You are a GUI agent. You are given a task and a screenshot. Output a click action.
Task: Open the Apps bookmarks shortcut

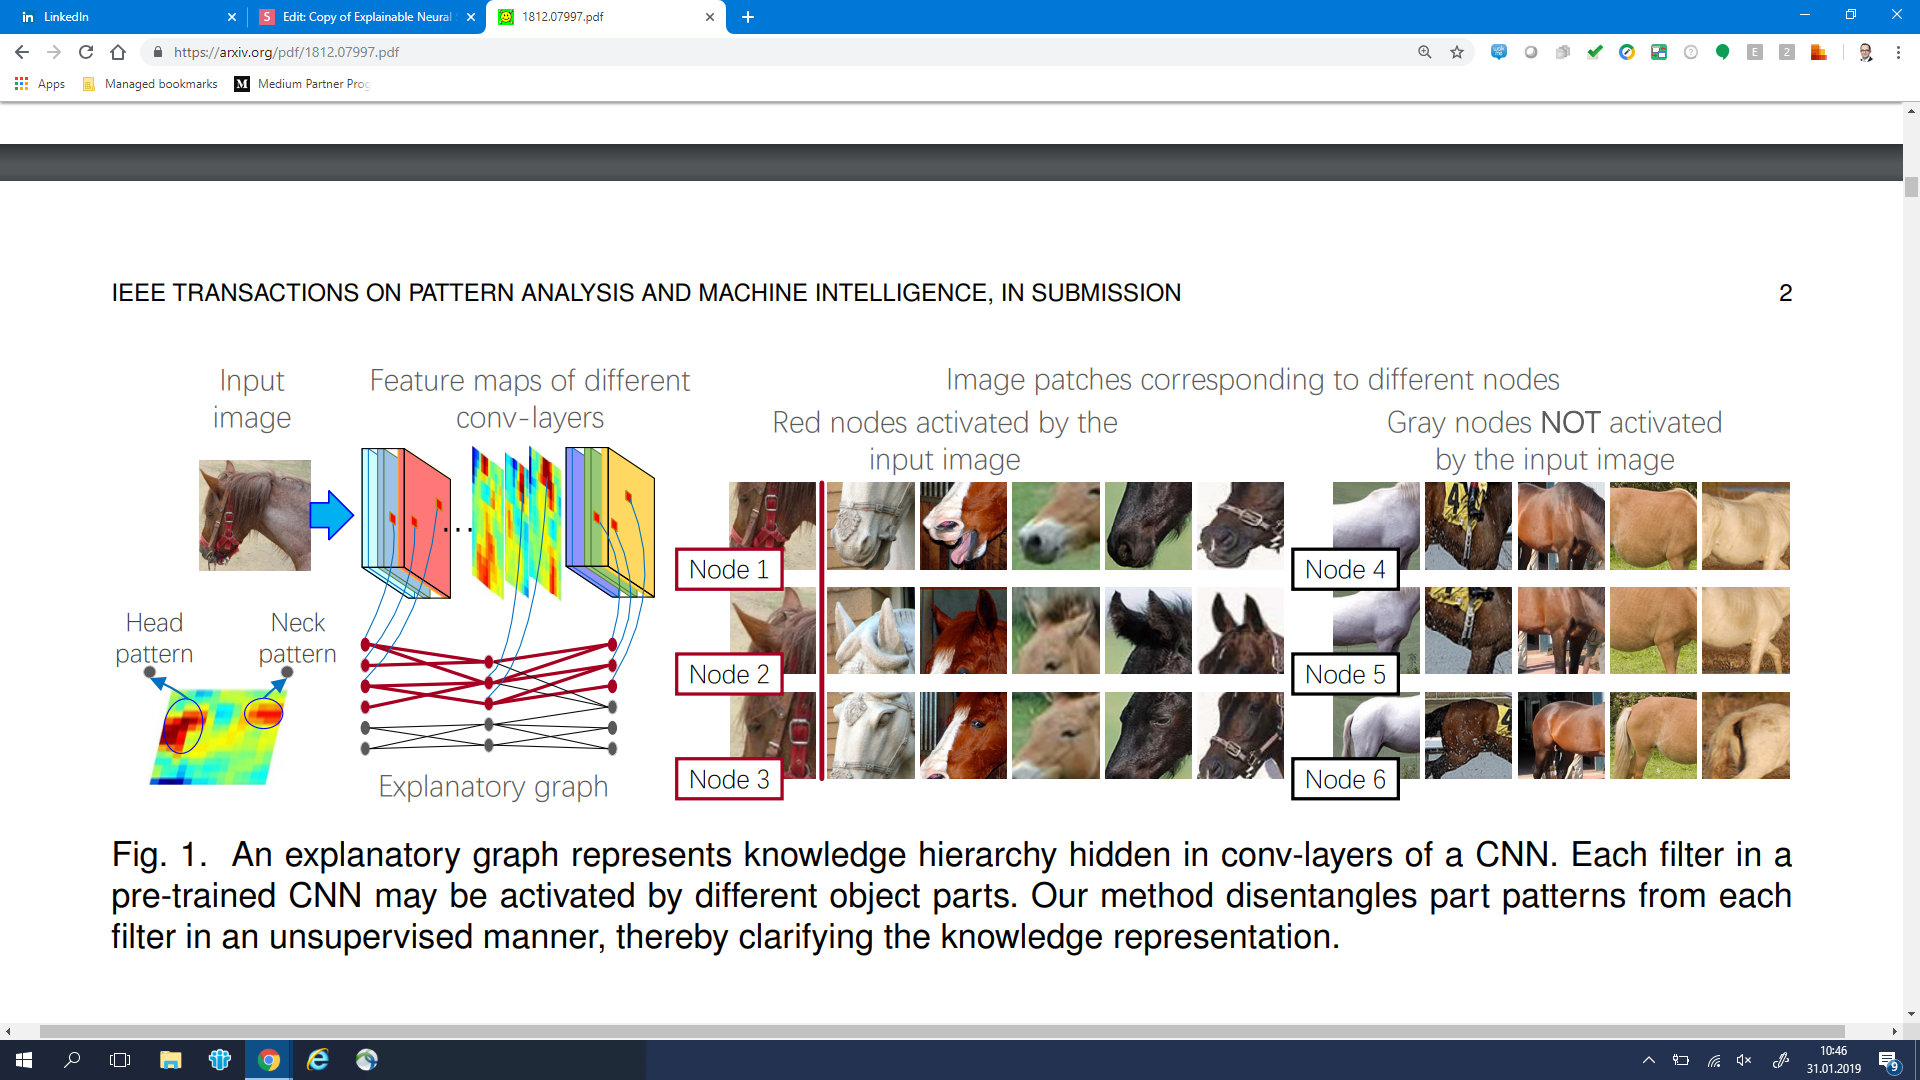tap(40, 84)
